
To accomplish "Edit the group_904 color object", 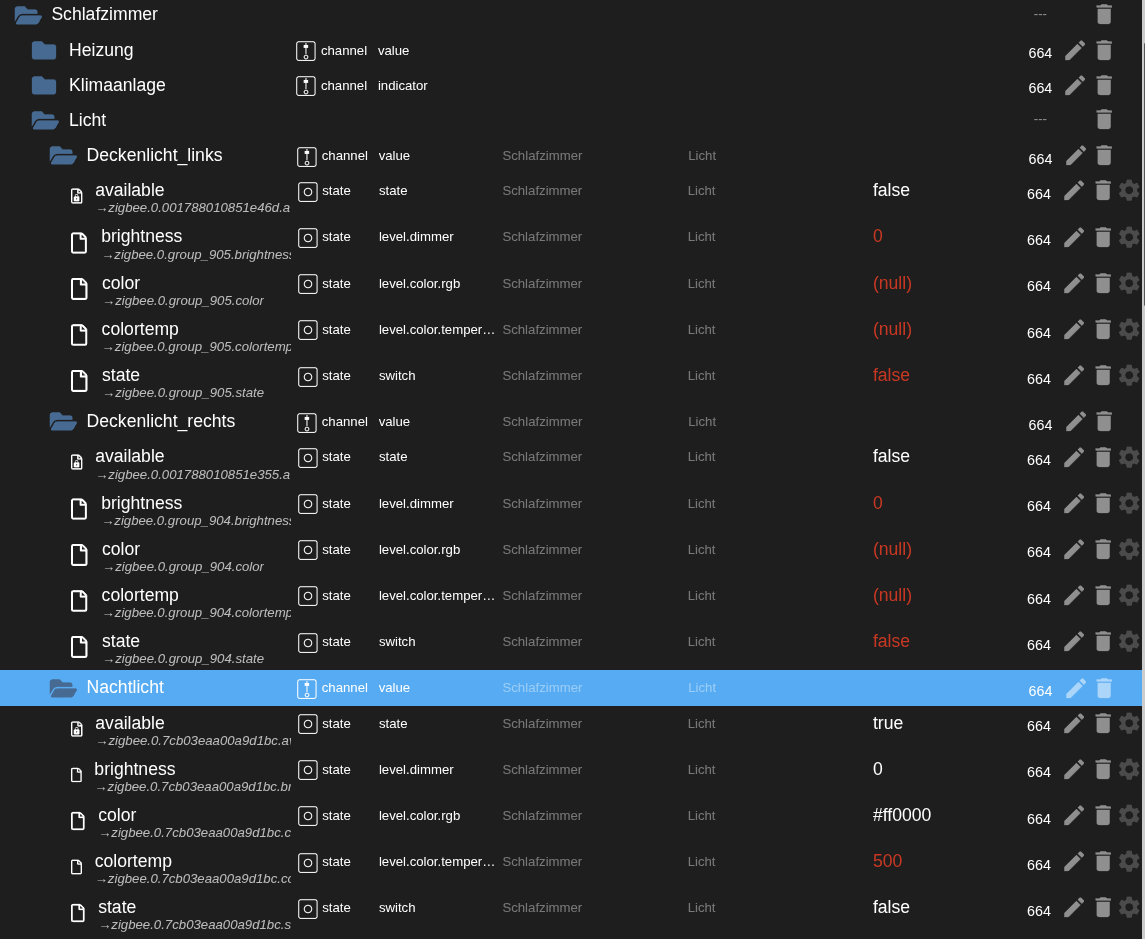I will [x=1073, y=550].
